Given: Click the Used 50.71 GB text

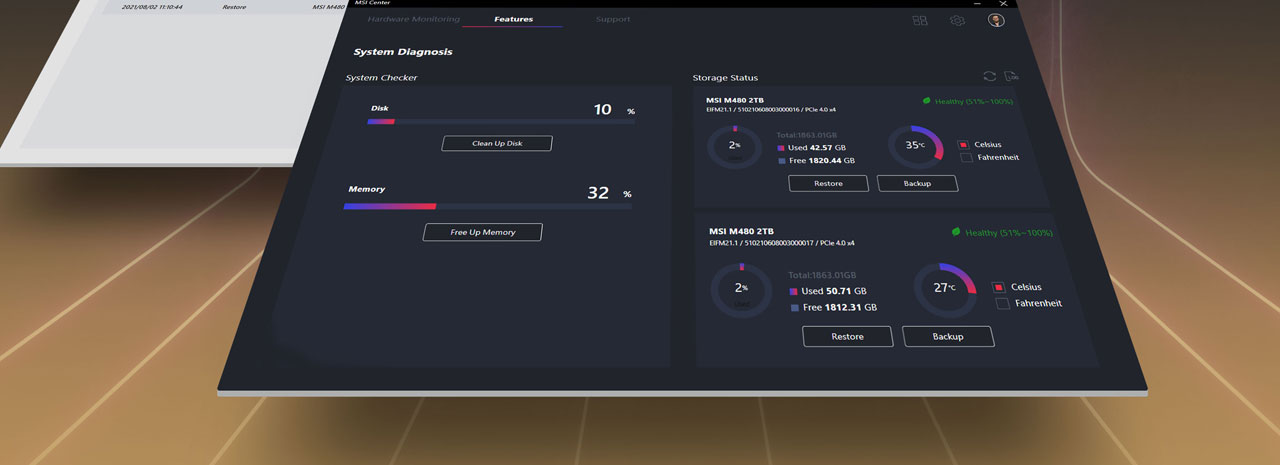Looking at the screenshot, I should pyautogui.click(x=833, y=291).
